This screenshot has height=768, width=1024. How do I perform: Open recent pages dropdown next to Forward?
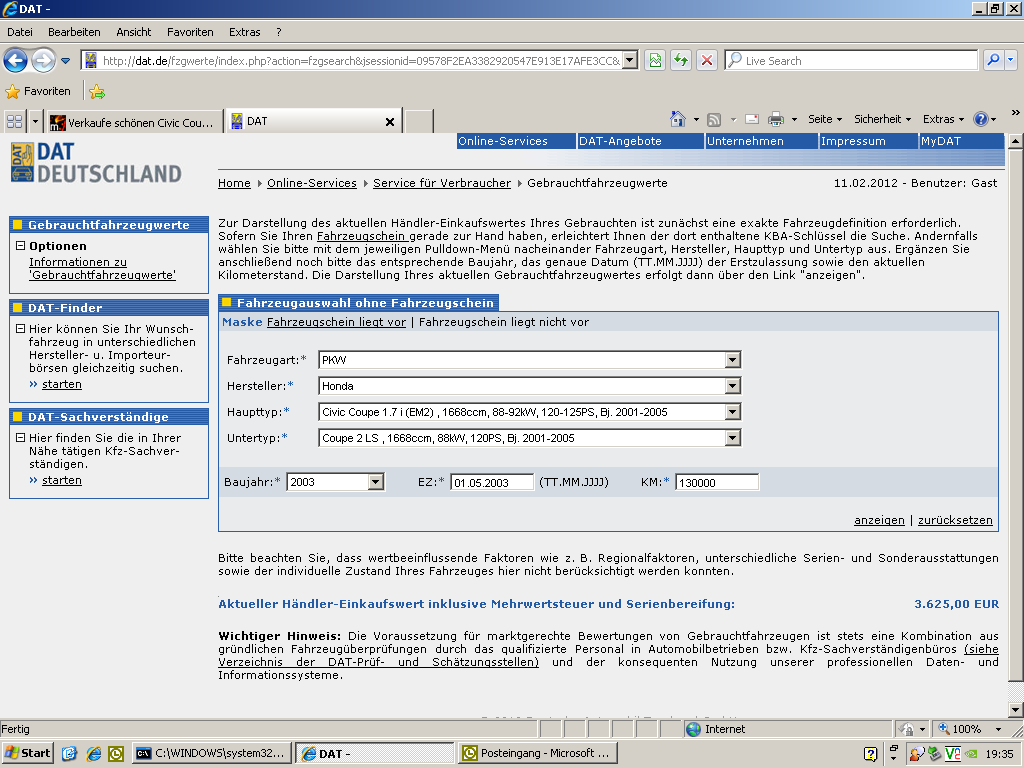[x=65, y=61]
